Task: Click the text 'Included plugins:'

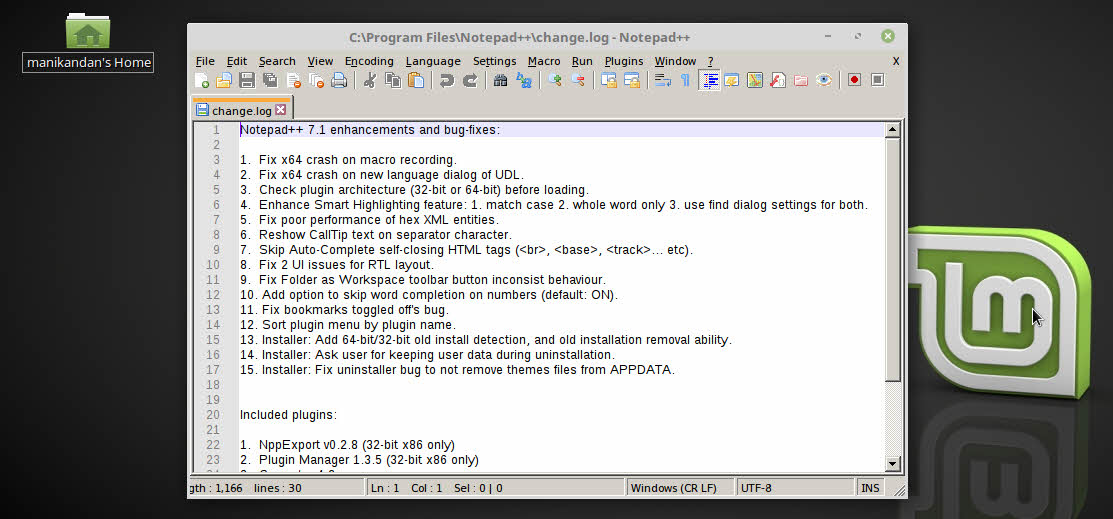Action: tap(288, 415)
